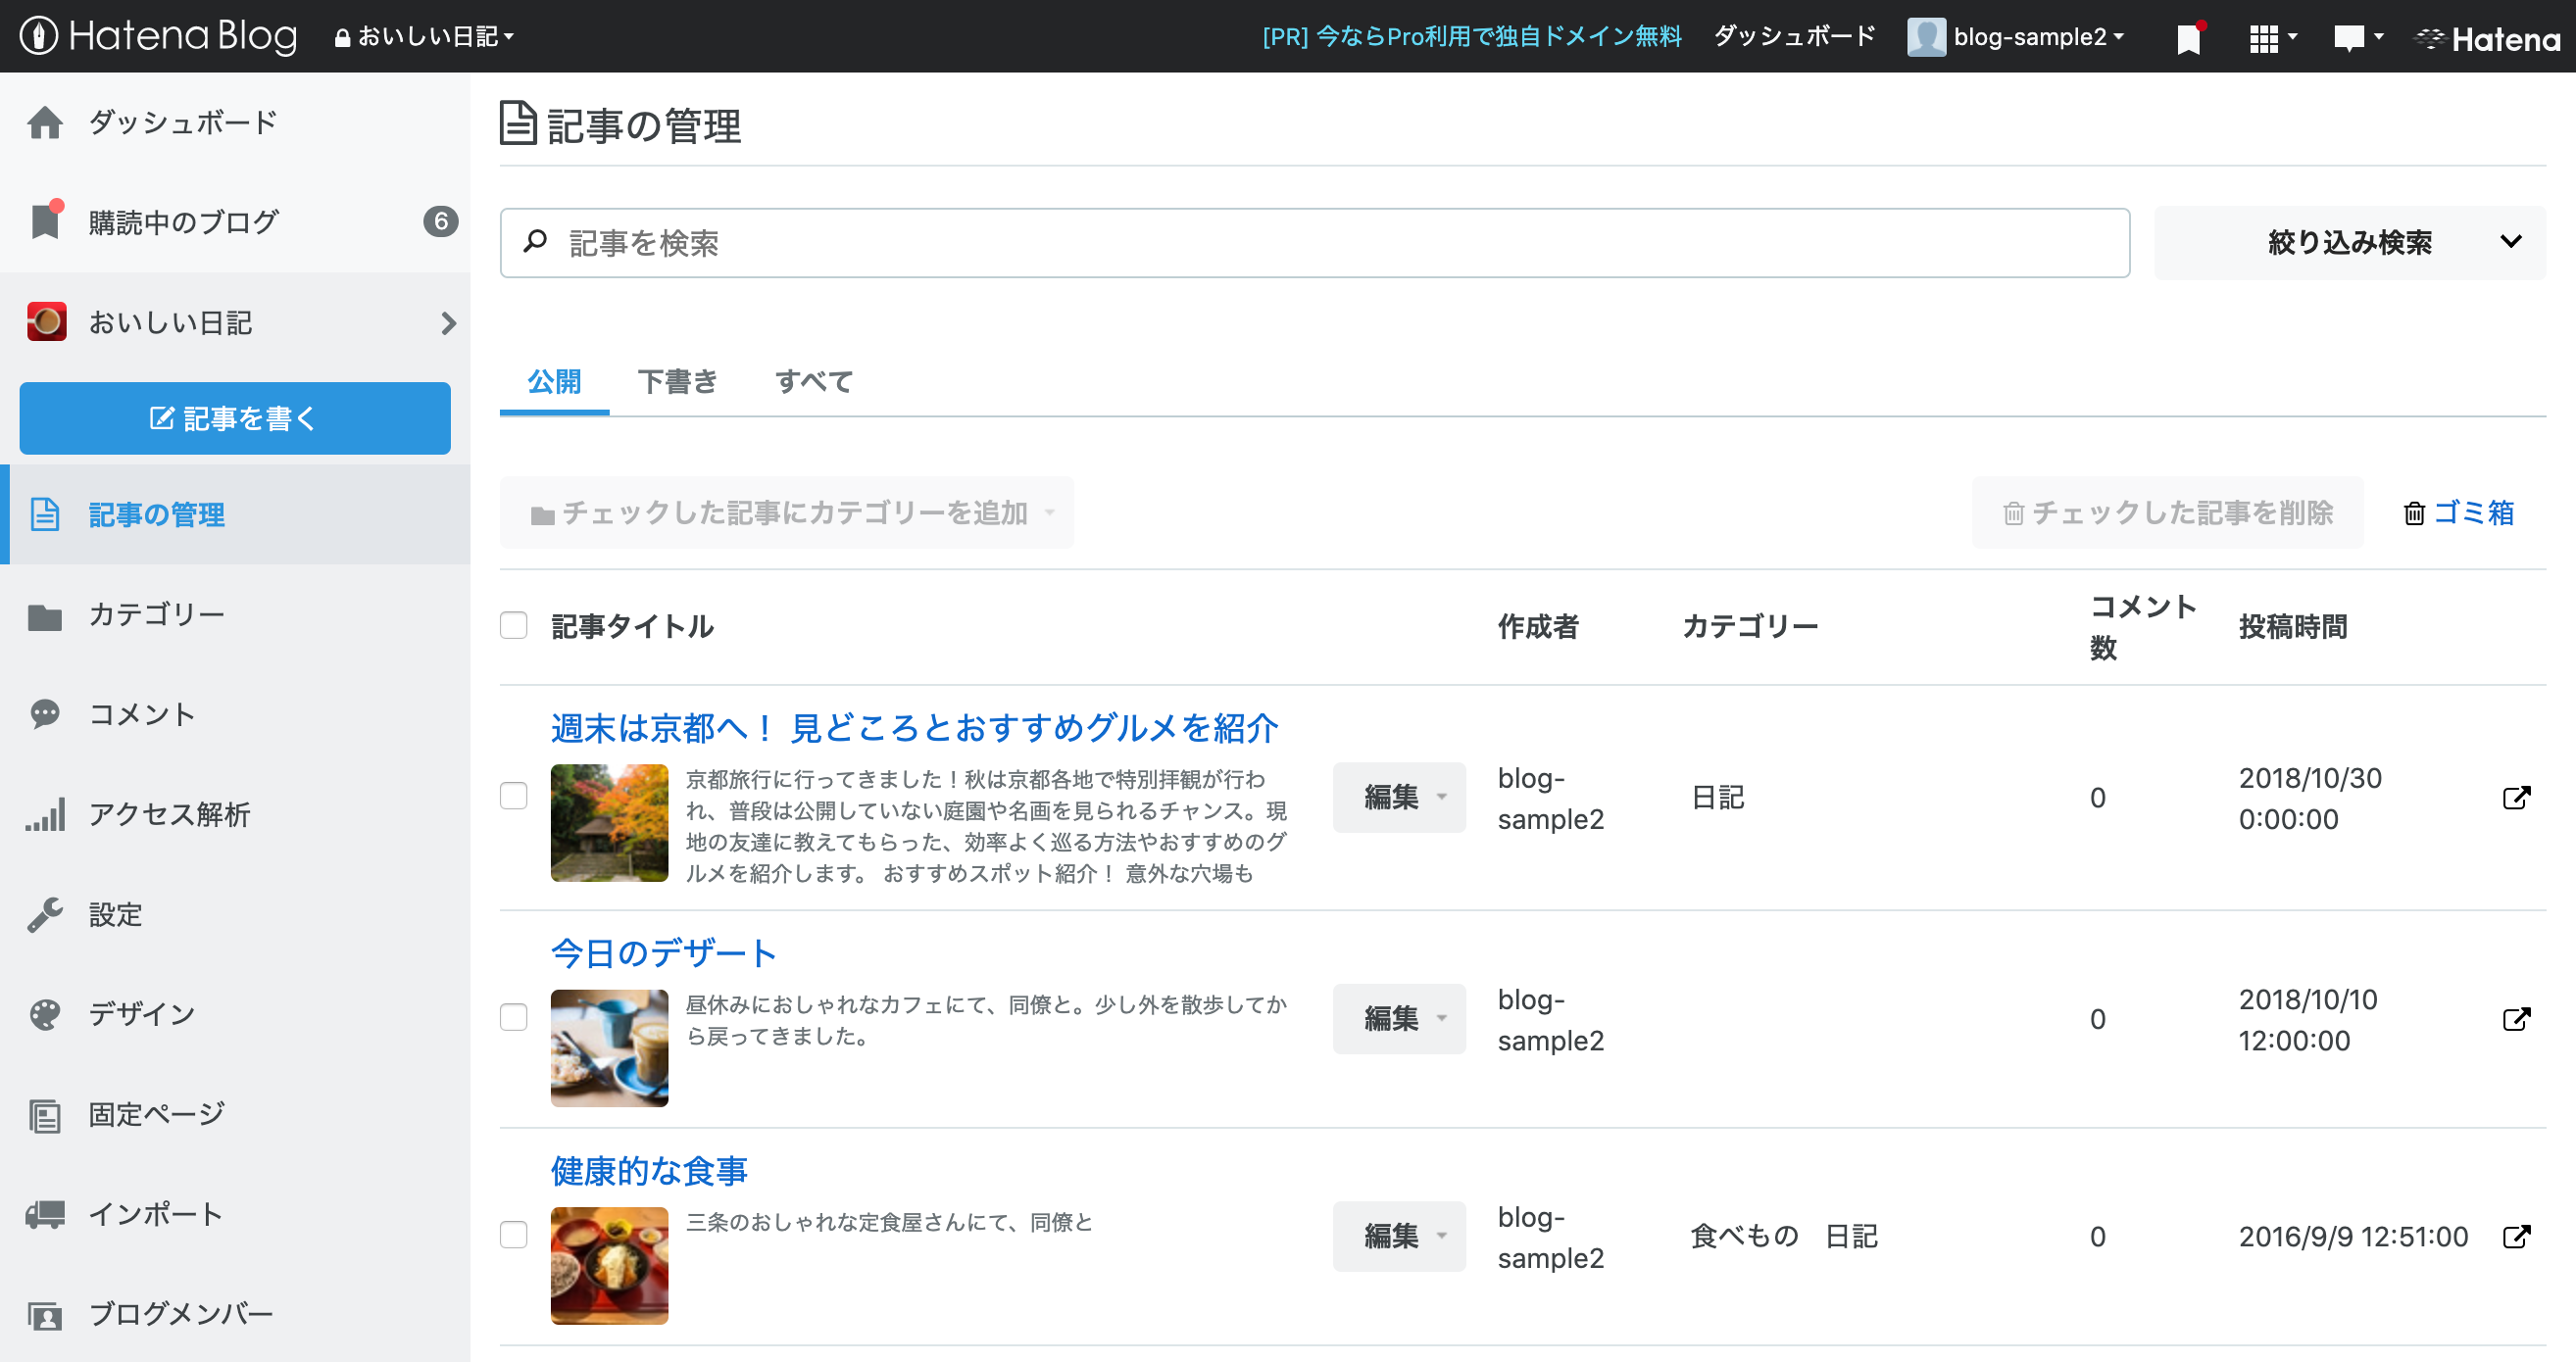This screenshot has height=1362, width=2576.
Task: Switch to the すべて tab
Action: pyautogui.click(x=814, y=381)
